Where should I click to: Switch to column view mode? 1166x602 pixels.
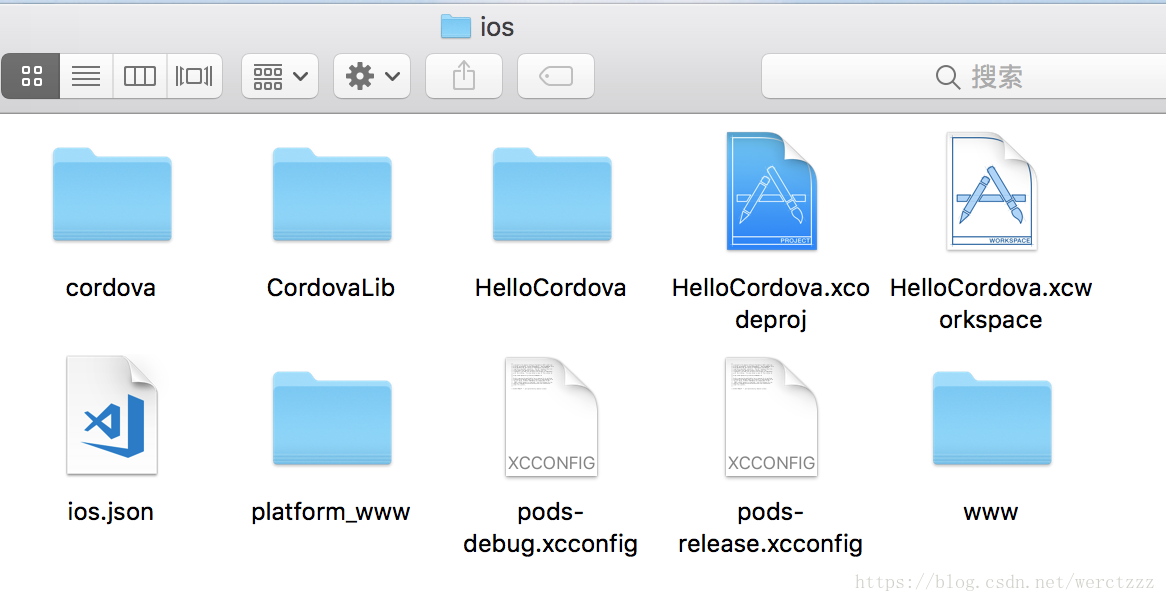140,76
